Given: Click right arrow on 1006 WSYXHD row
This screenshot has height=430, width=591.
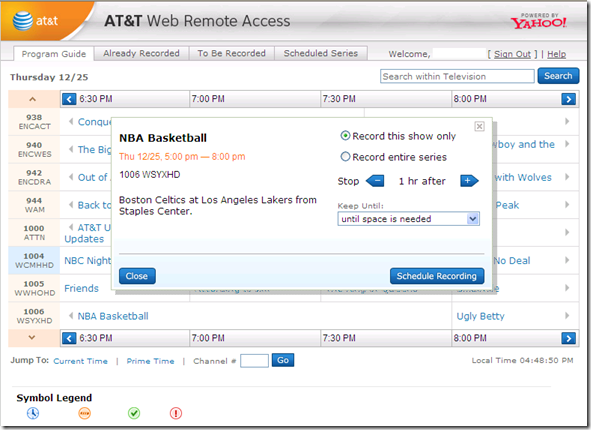Looking at the screenshot, I should (567, 315).
